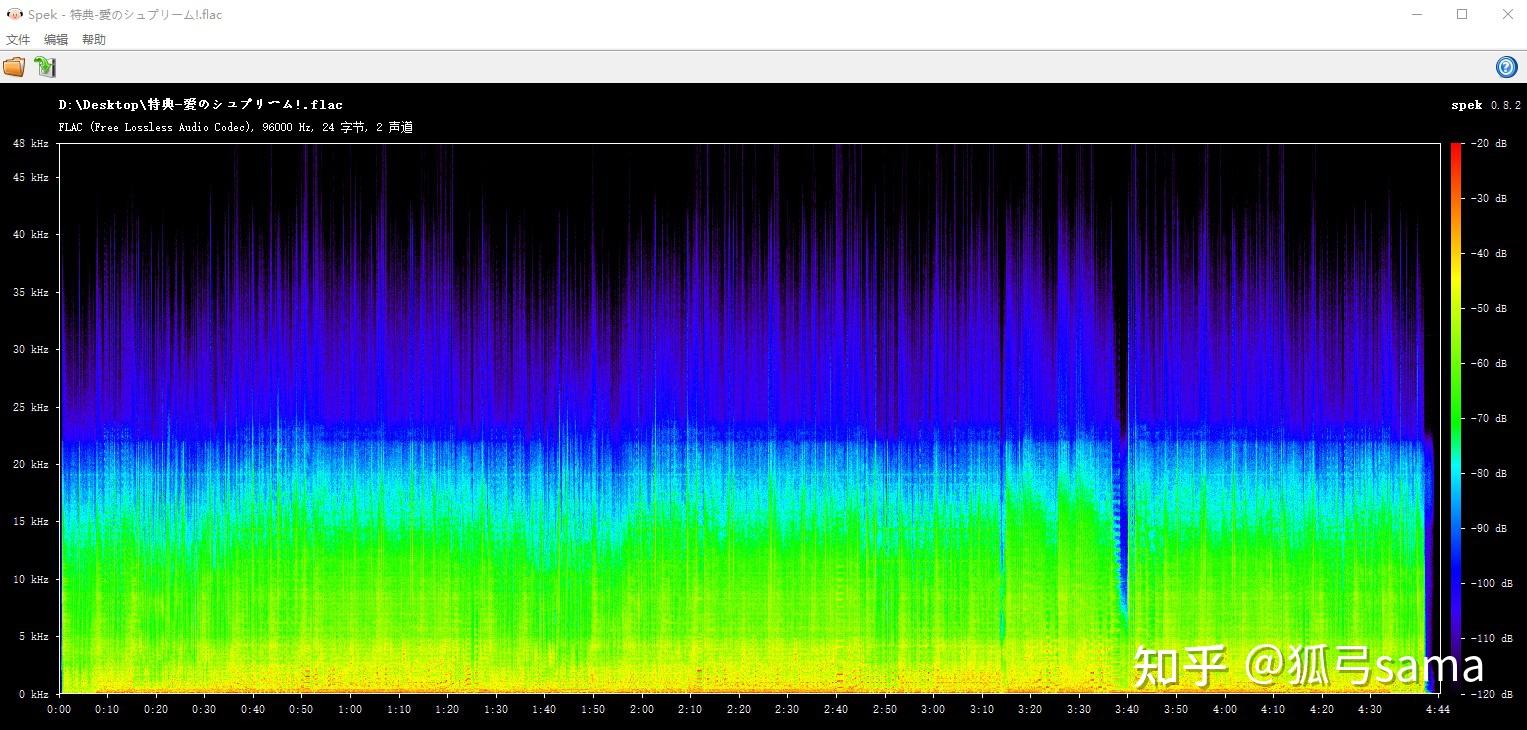Click the -40 dB scale label
The image size is (1527, 730).
point(1488,254)
